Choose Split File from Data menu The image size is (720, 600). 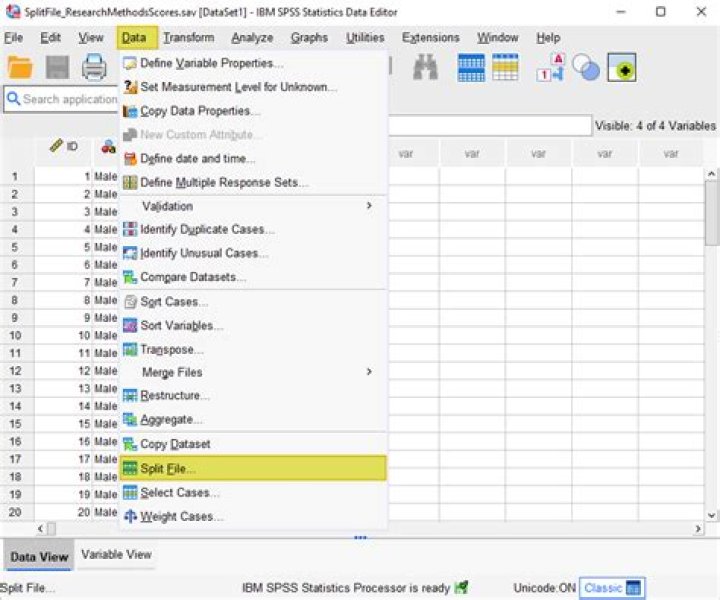tap(168, 468)
